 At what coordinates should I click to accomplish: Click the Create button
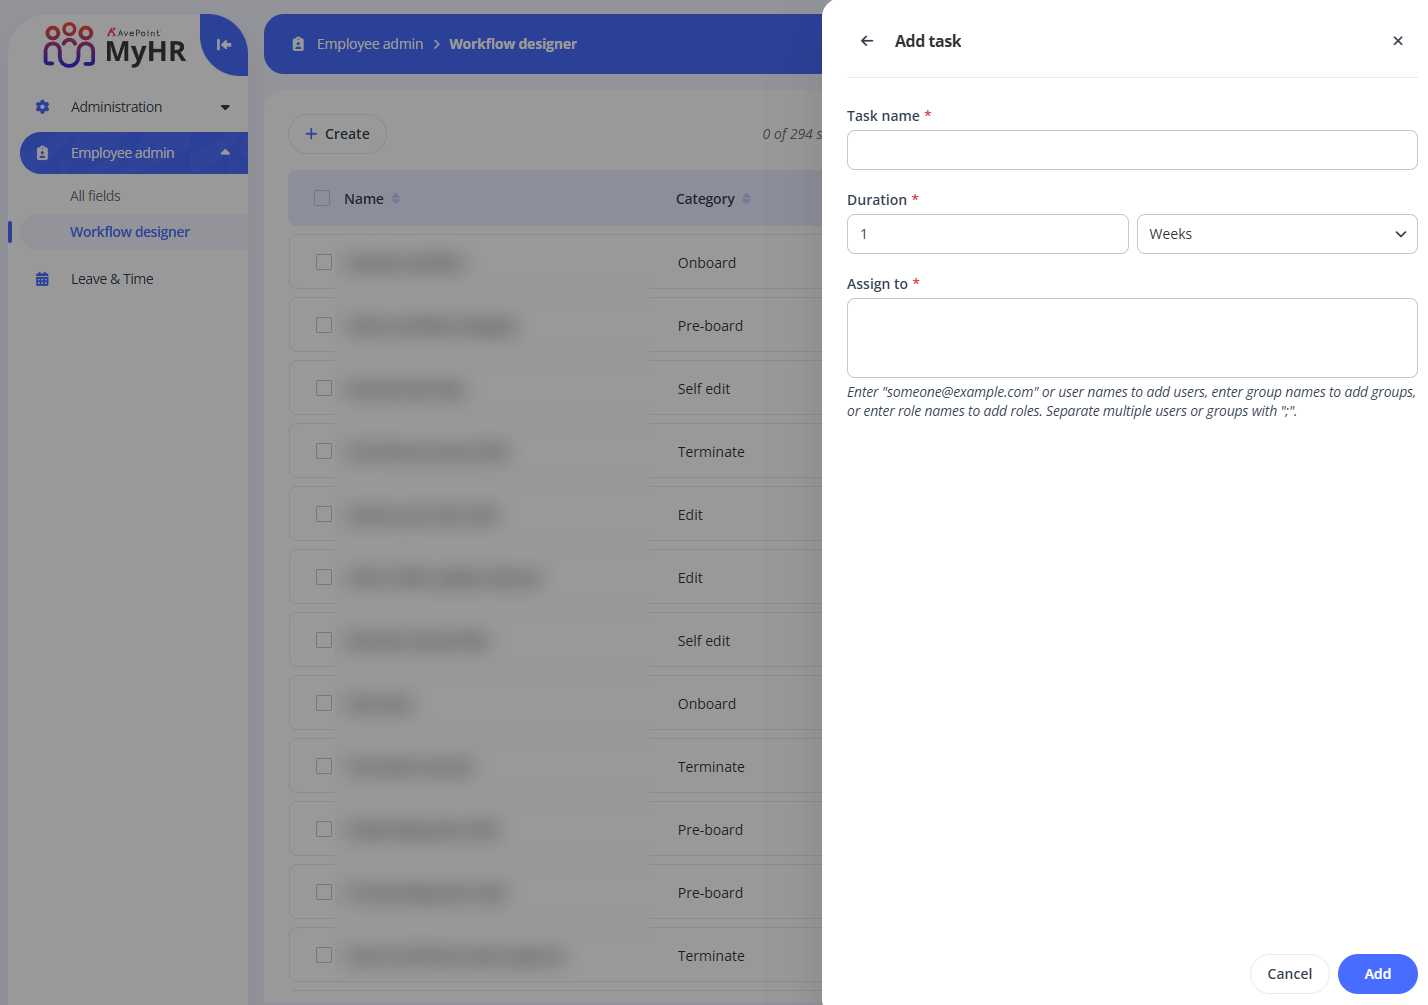point(337,134)
